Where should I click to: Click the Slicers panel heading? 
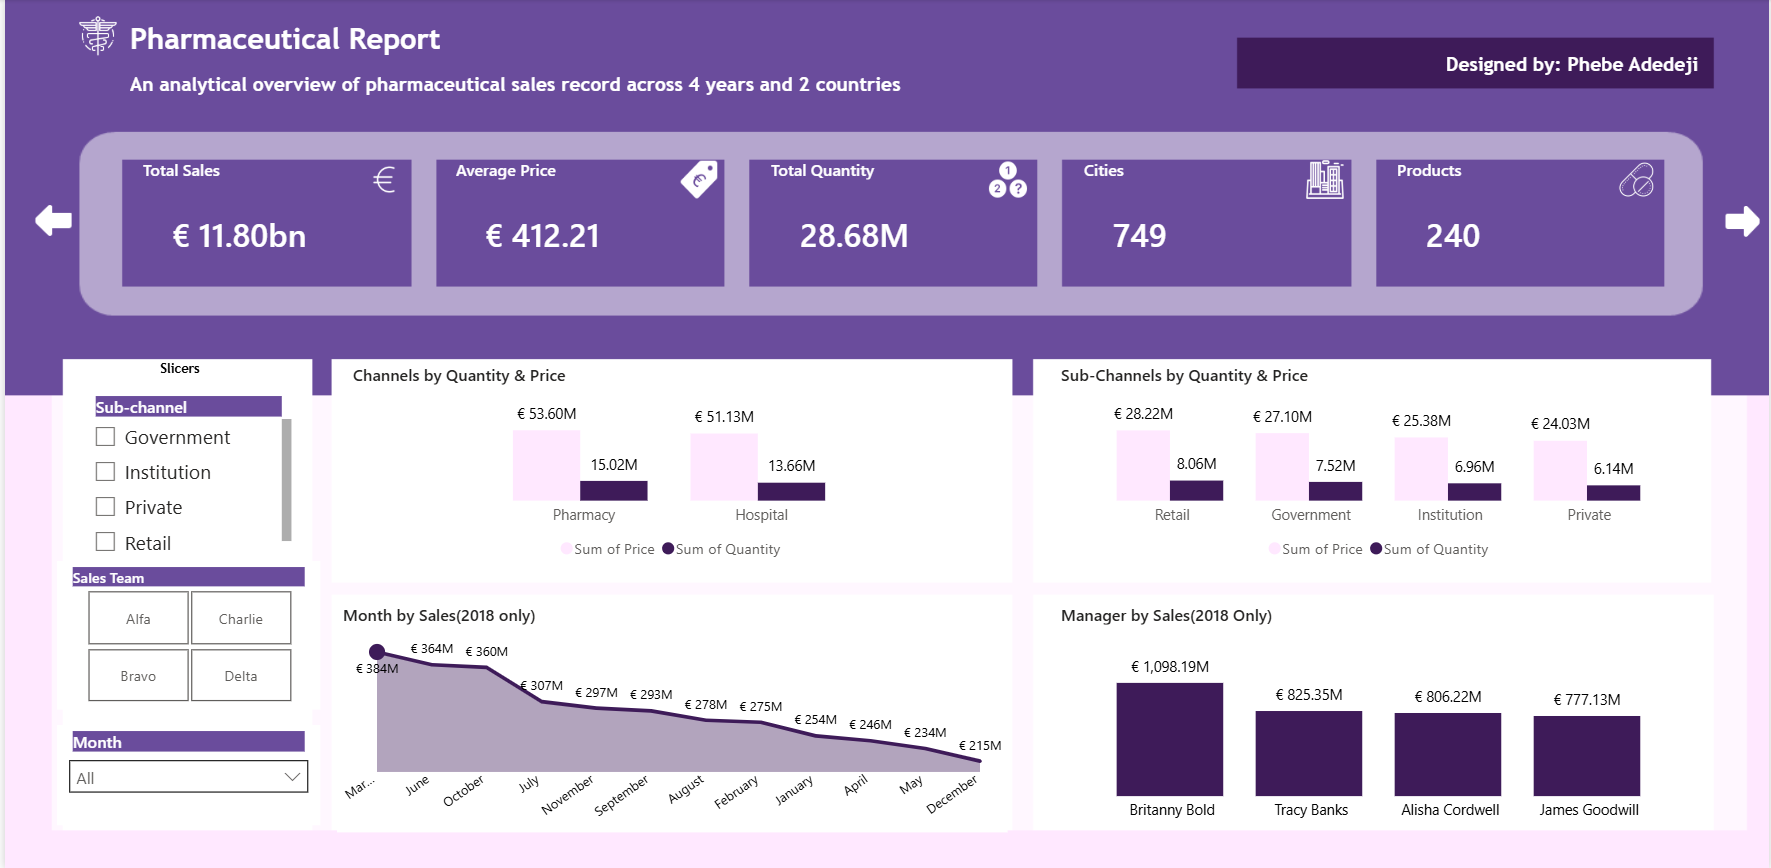point(180,368)
